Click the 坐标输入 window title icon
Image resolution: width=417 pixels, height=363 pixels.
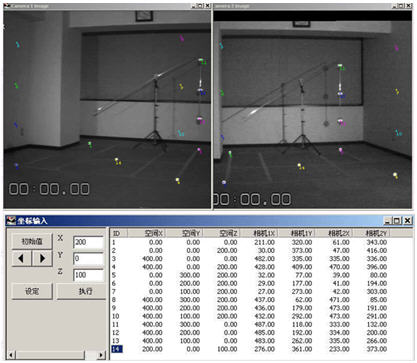coord(11,221)
